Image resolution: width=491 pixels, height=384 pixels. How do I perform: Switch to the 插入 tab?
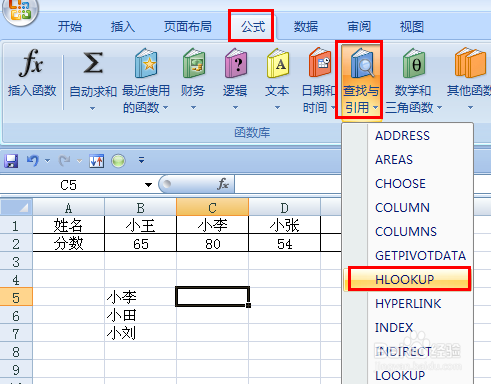coord(123,27)
